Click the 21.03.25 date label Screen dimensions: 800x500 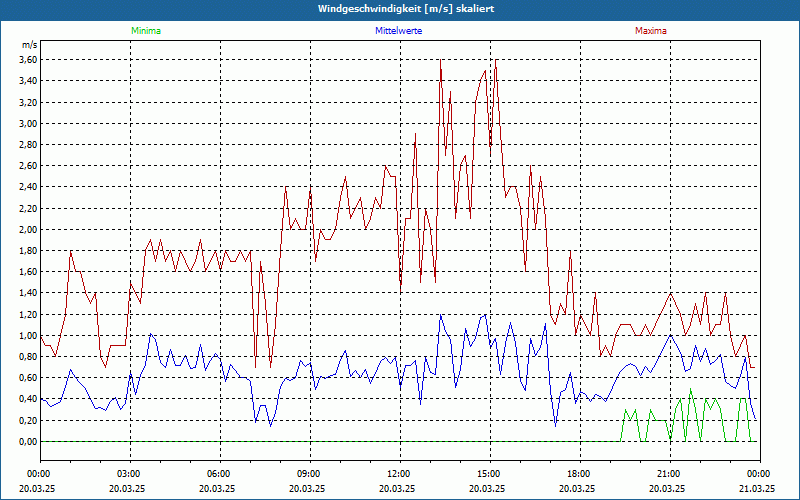[757, 488]
